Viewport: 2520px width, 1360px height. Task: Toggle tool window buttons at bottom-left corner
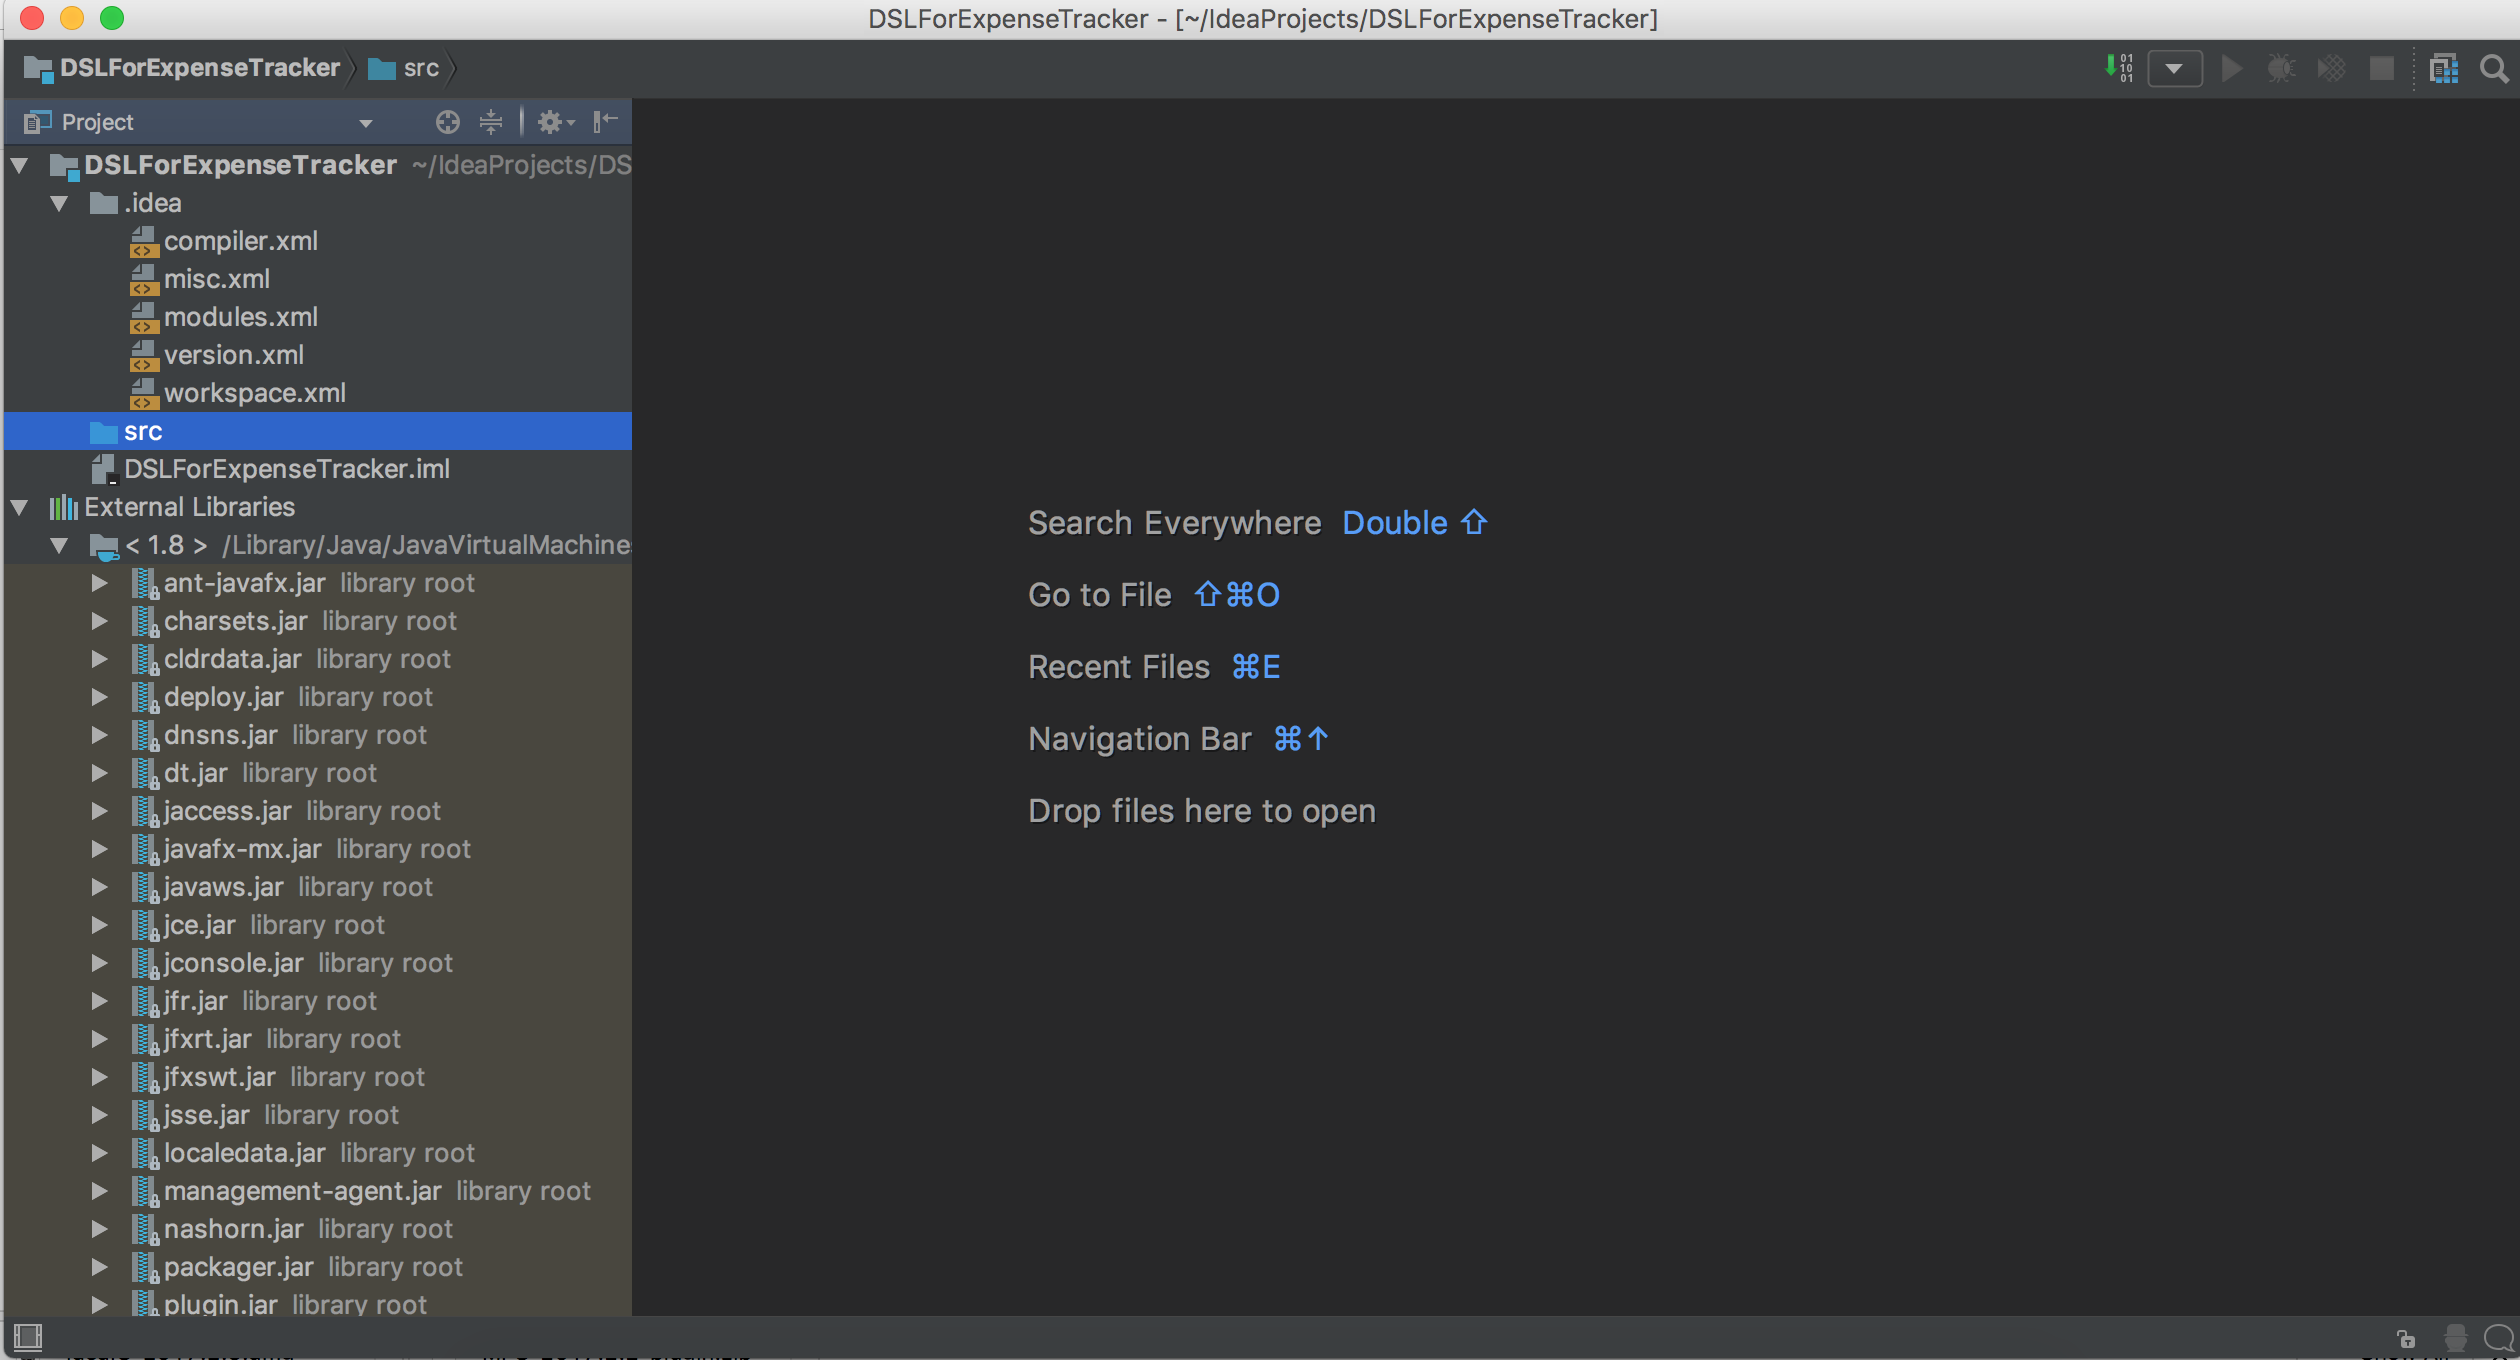(x=28, y=1336)
